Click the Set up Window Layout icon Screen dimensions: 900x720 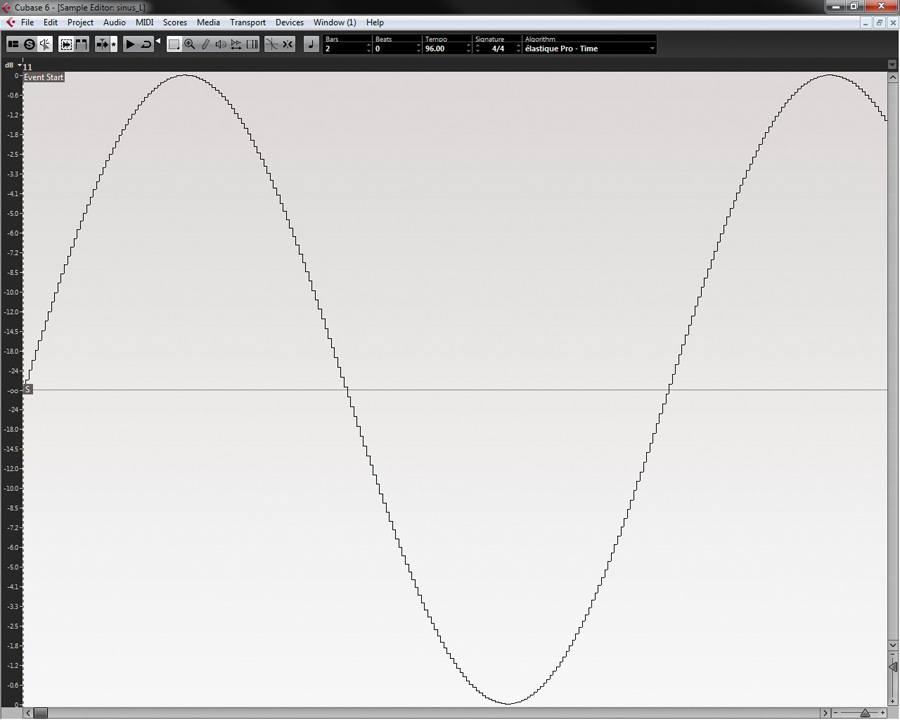(13, 44)
